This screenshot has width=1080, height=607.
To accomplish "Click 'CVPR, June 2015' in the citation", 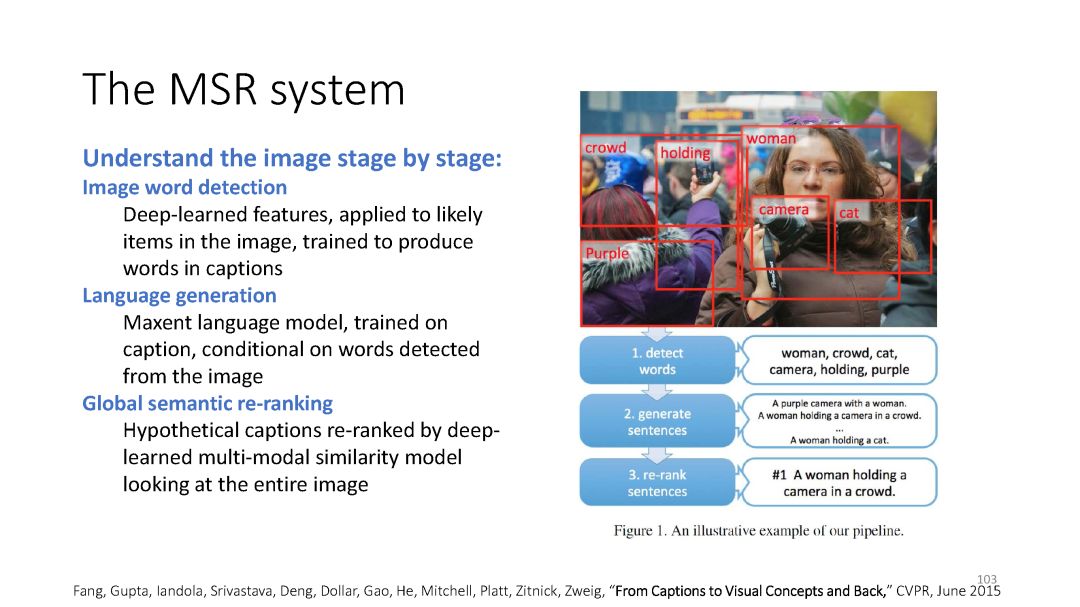I will 948,591.
